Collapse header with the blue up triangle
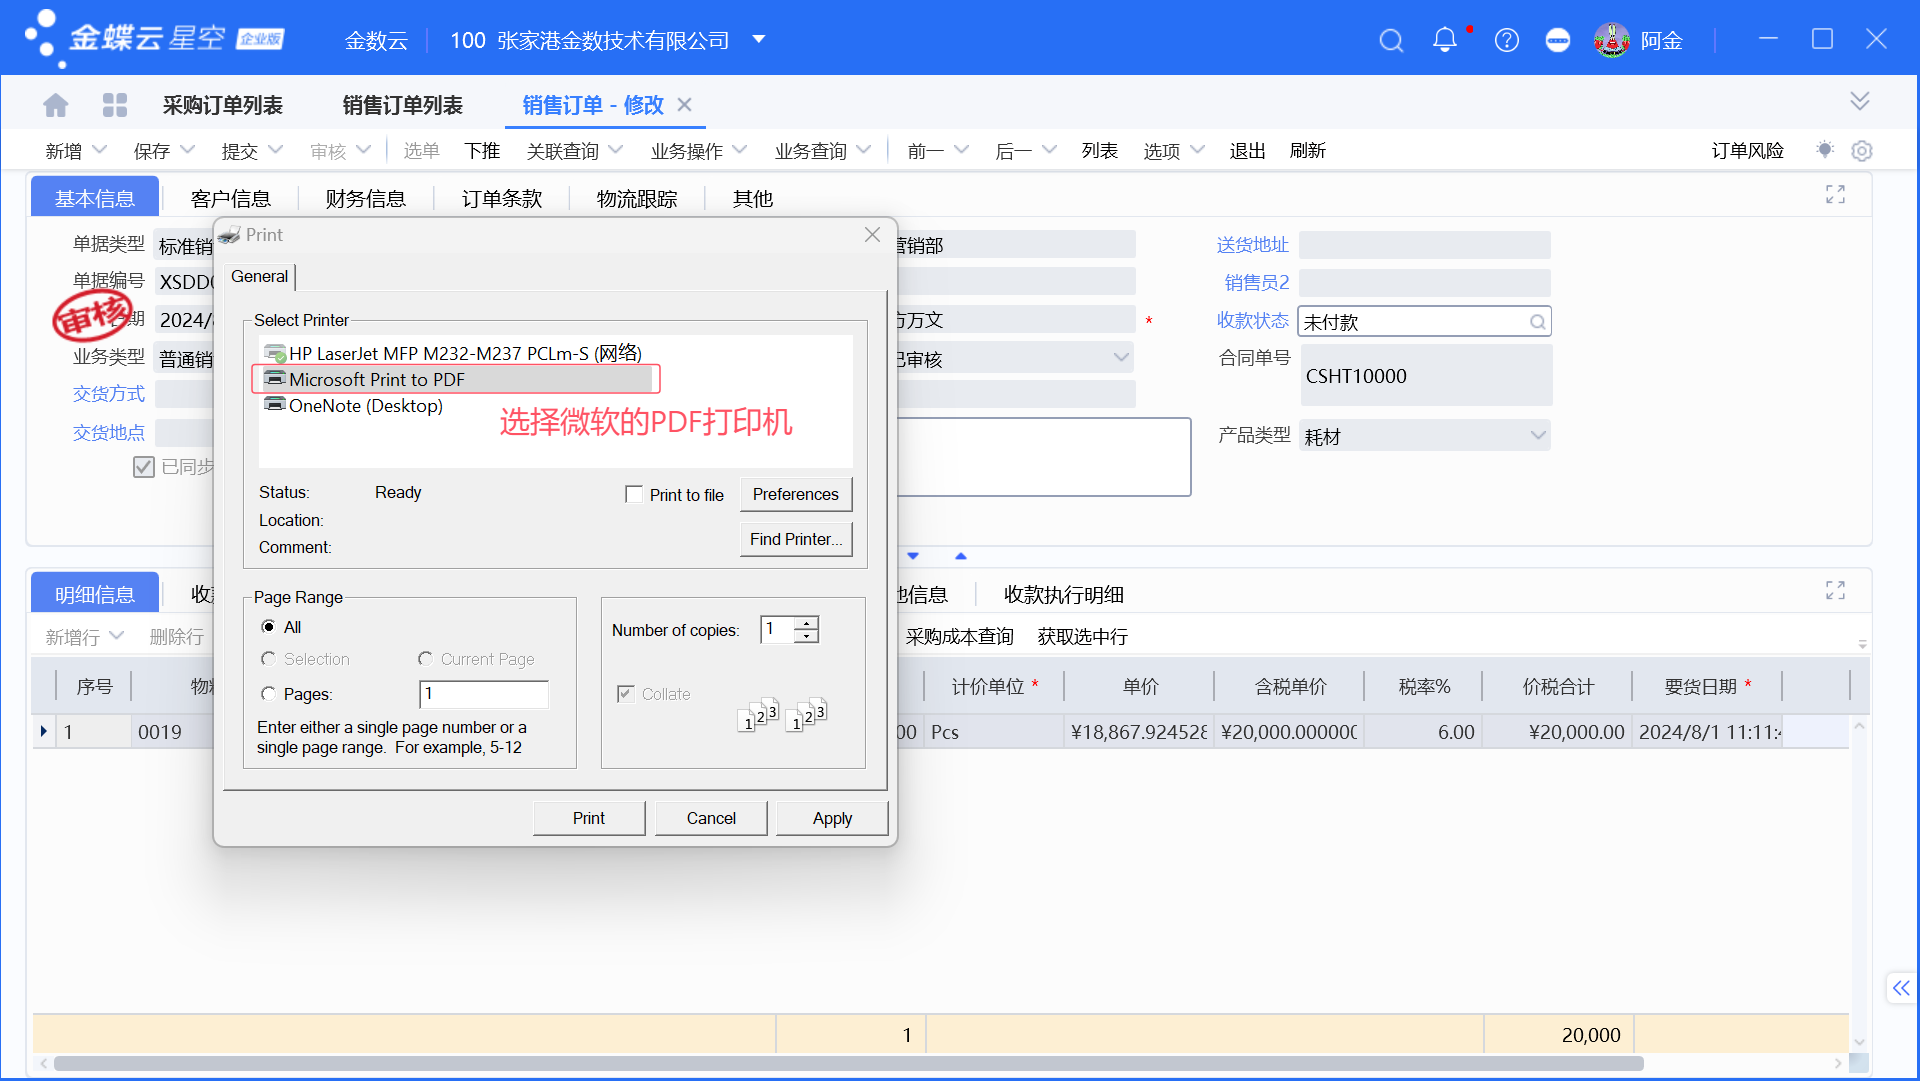The width and height of the screenshot is (1920, 1081). 961,556
